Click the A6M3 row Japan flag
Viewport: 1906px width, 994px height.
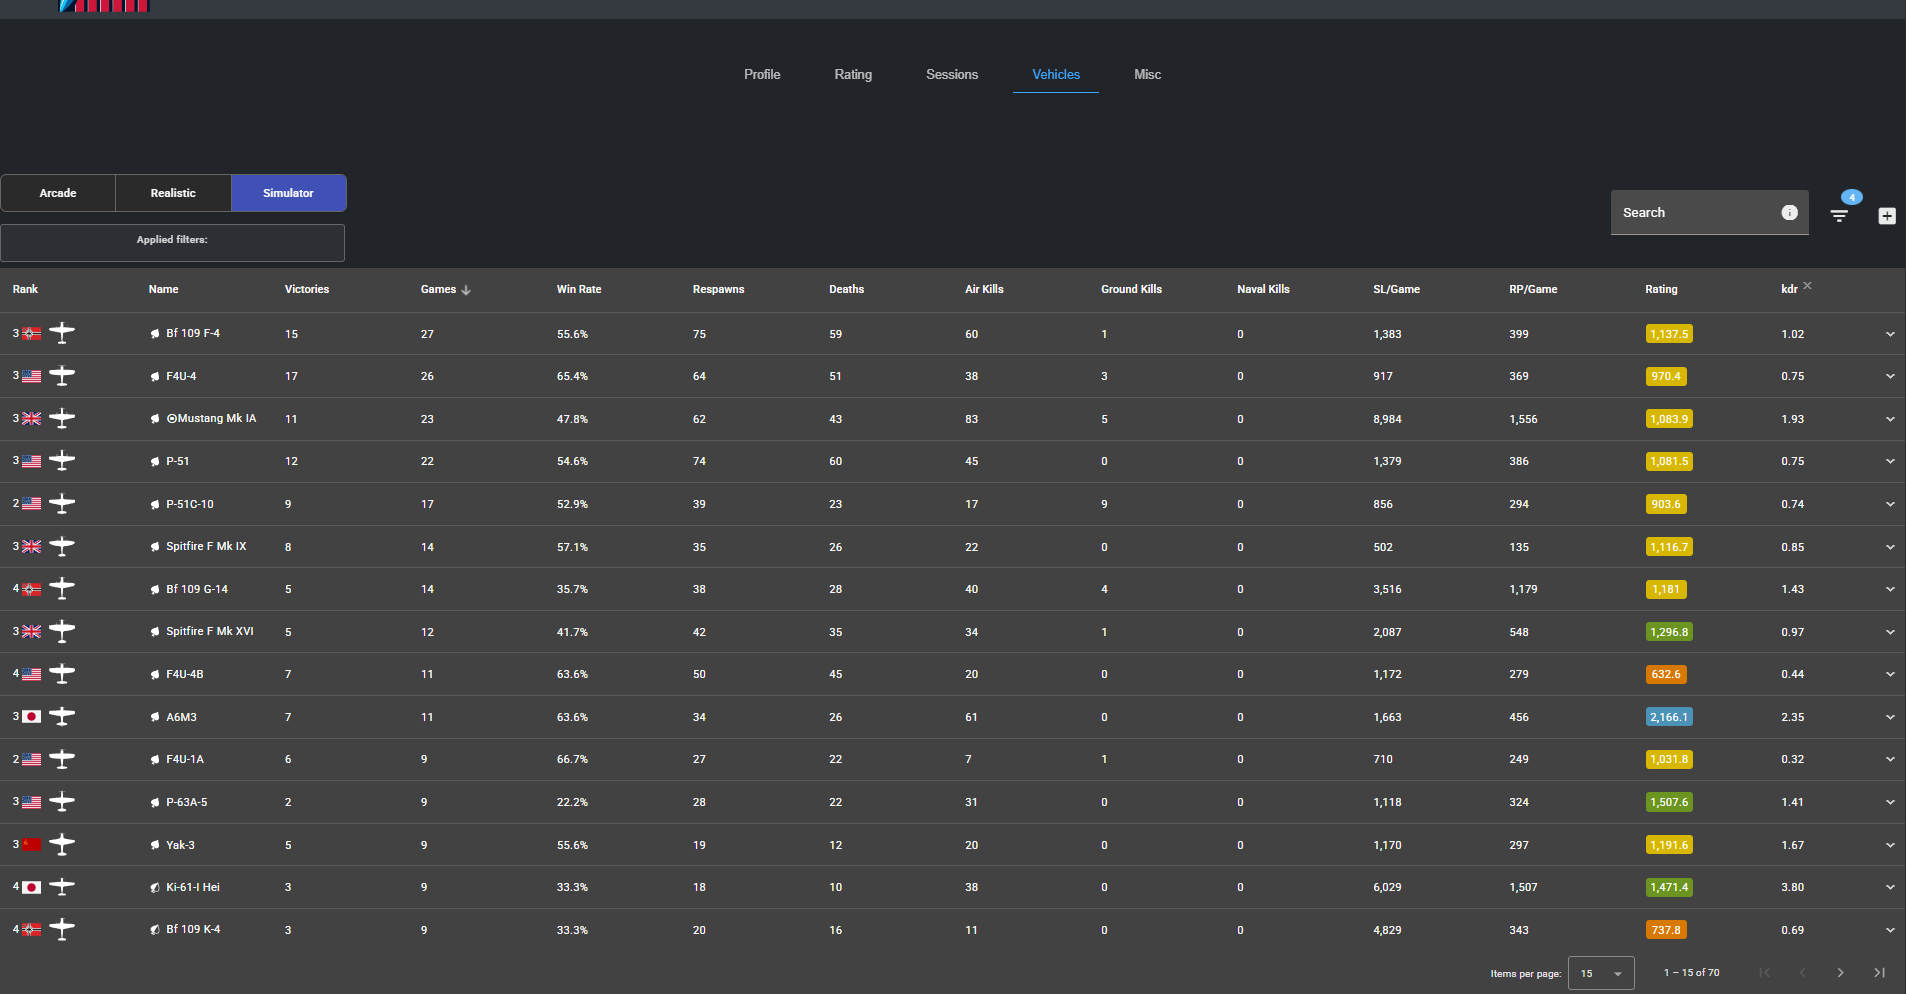click(32, 717)
